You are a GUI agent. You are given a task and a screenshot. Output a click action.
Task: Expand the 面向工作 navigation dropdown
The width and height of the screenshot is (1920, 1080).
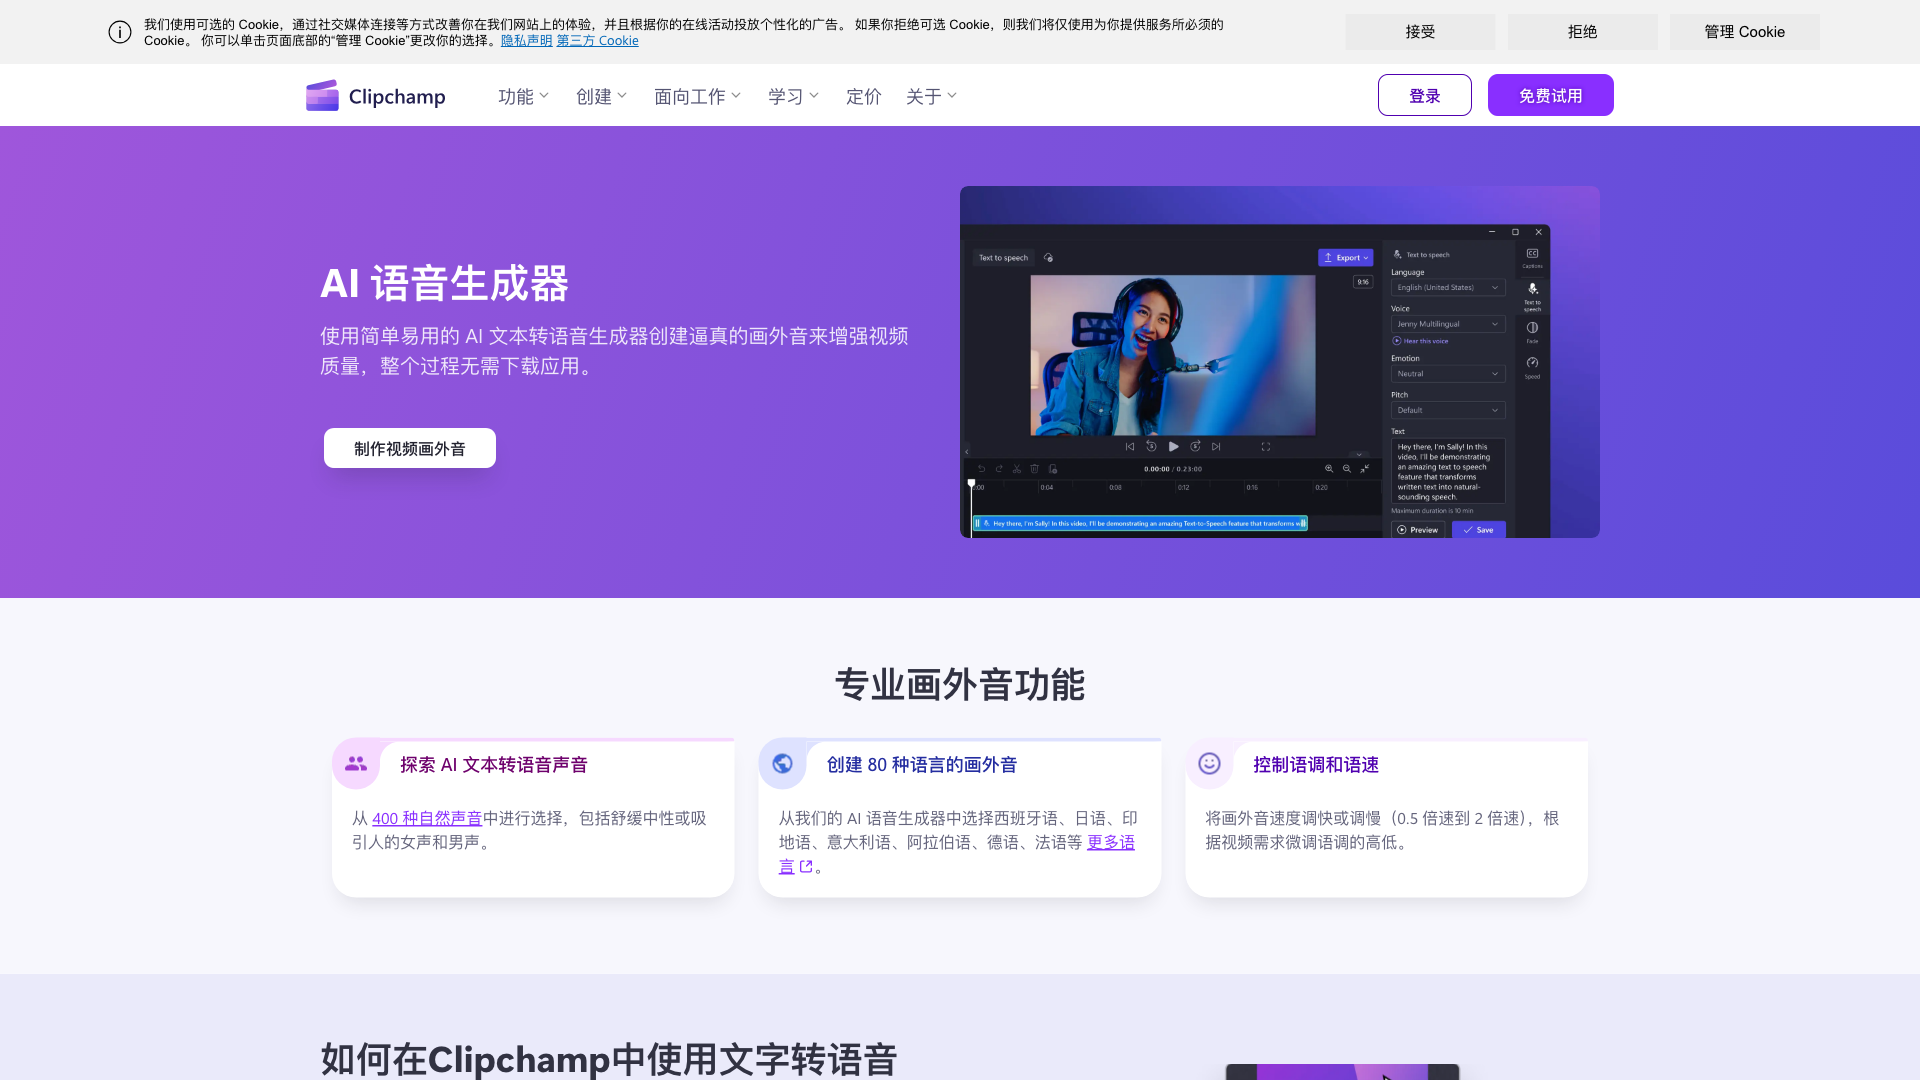point(698,96)
